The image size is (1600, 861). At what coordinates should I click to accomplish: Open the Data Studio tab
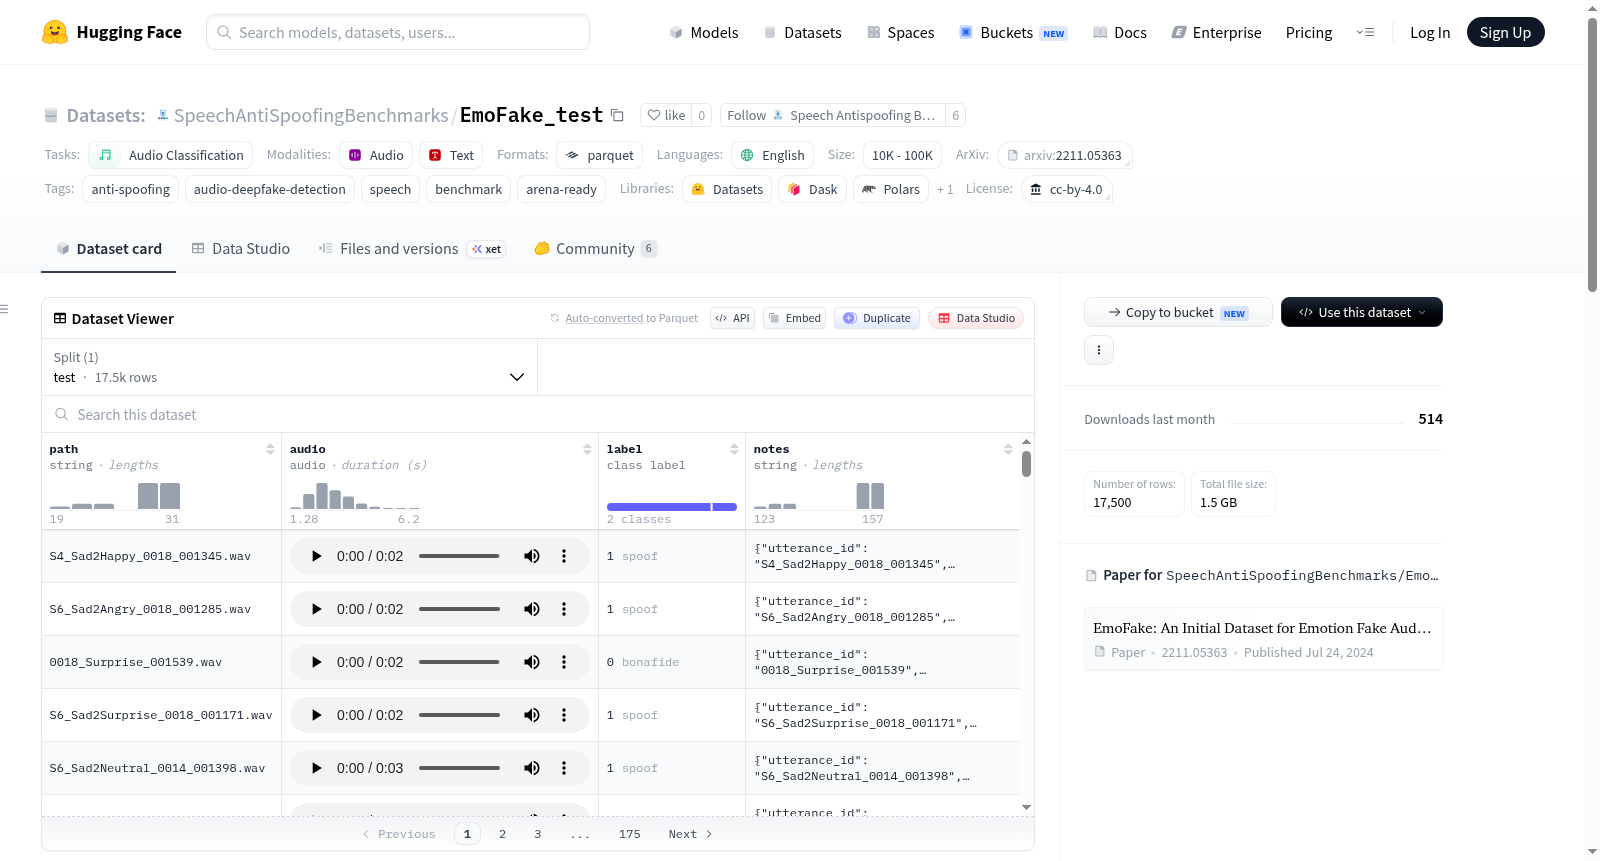[241, 249]
